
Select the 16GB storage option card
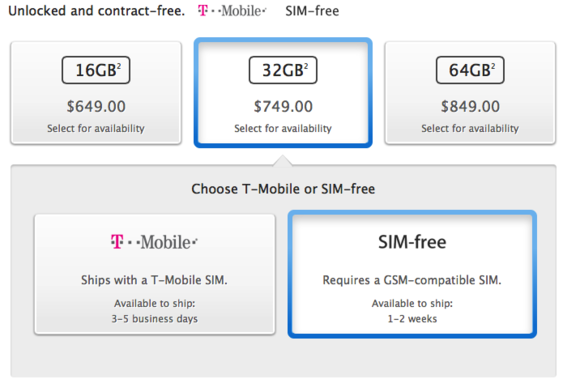click(96, 92)
